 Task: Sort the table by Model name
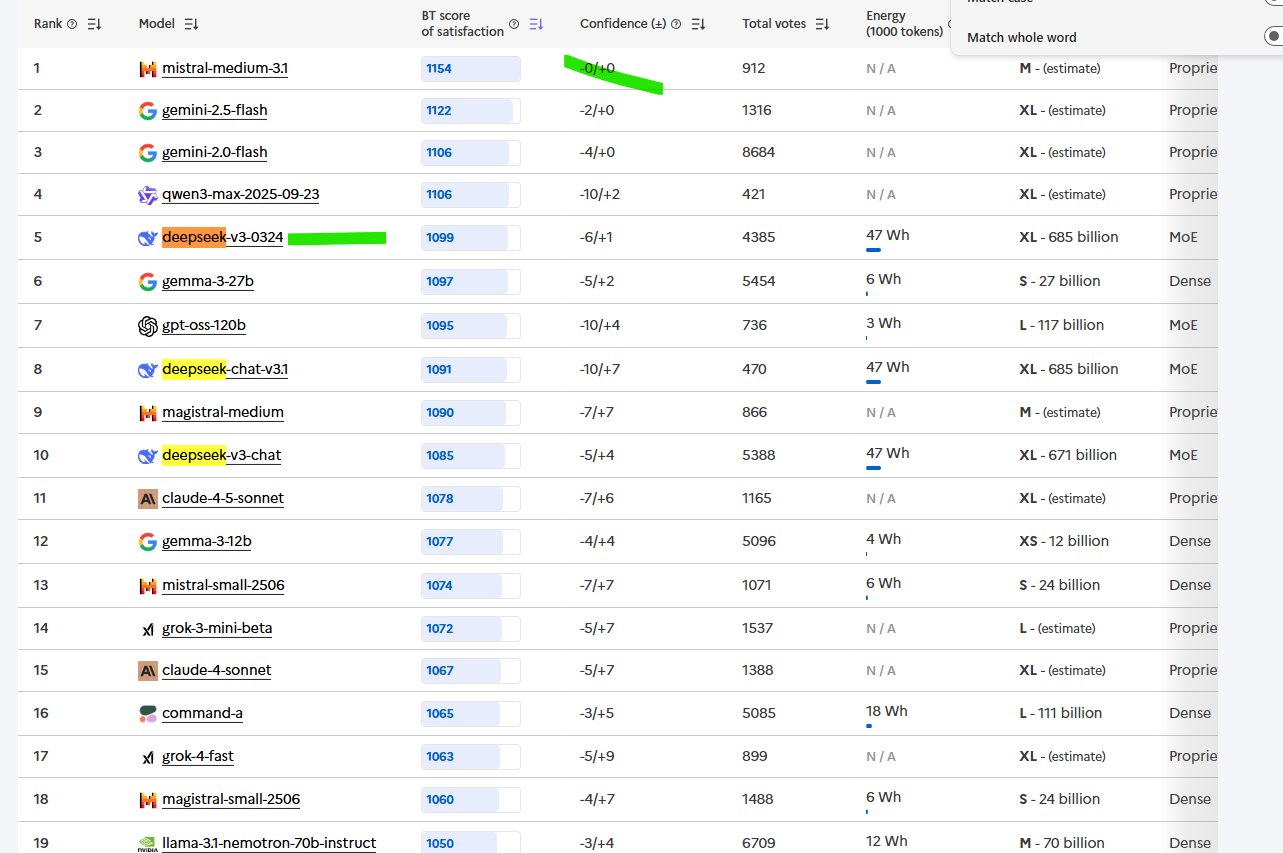tap(191, 24)
